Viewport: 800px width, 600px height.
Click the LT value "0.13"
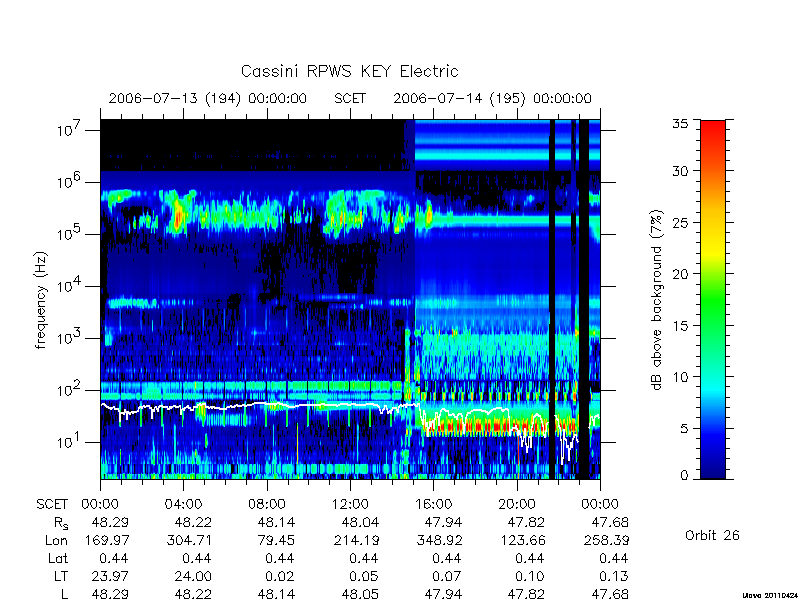click(x=614, y=576)
